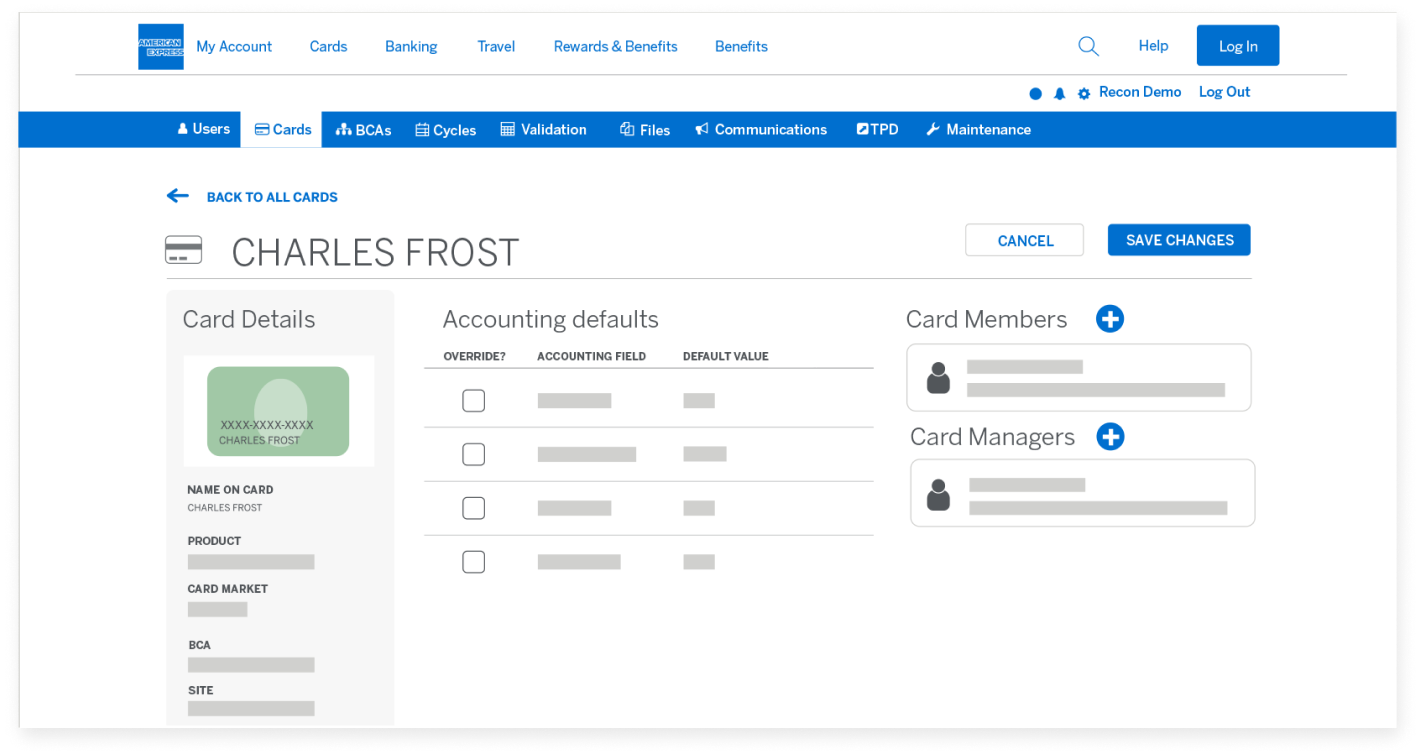Click the Log Out link
This screenshot has width=1421, height=751.
1224,92
